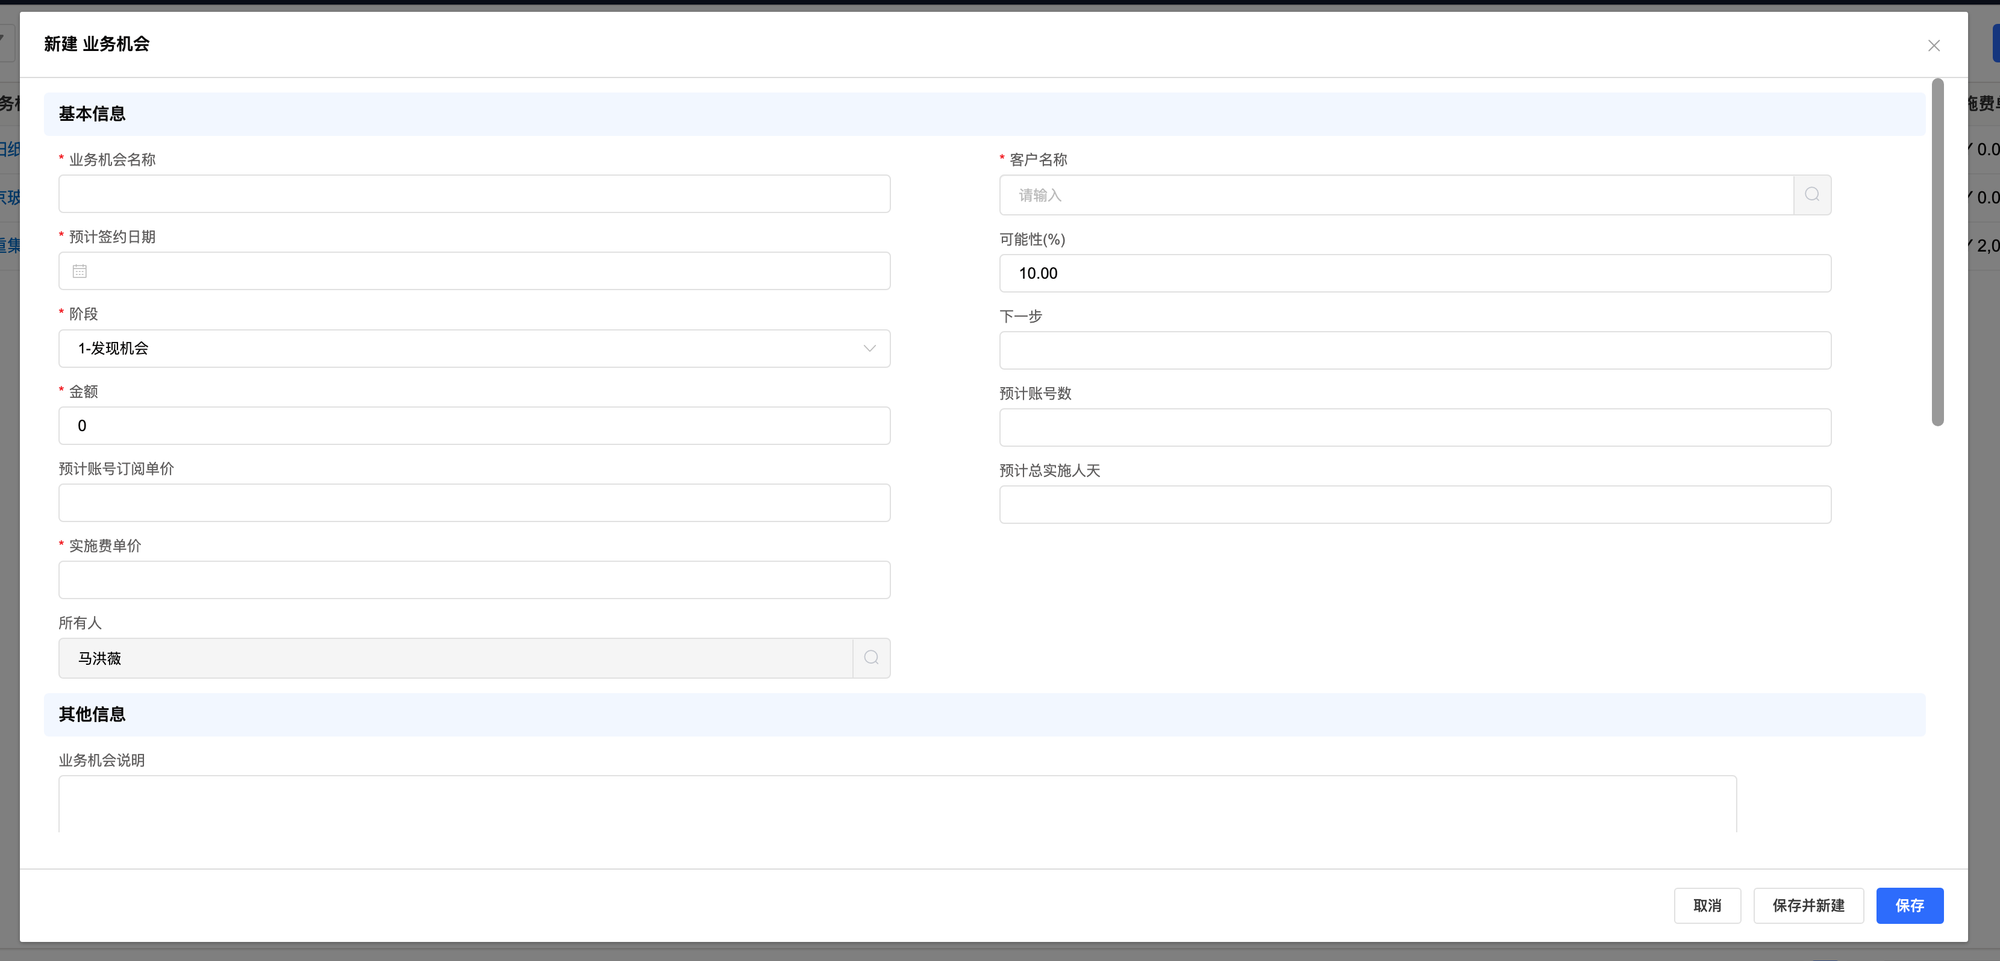Click the 客户名称 input field
Image resolution: width=2000 pixels, height=961 pixels.
[x=1395, y=195]
